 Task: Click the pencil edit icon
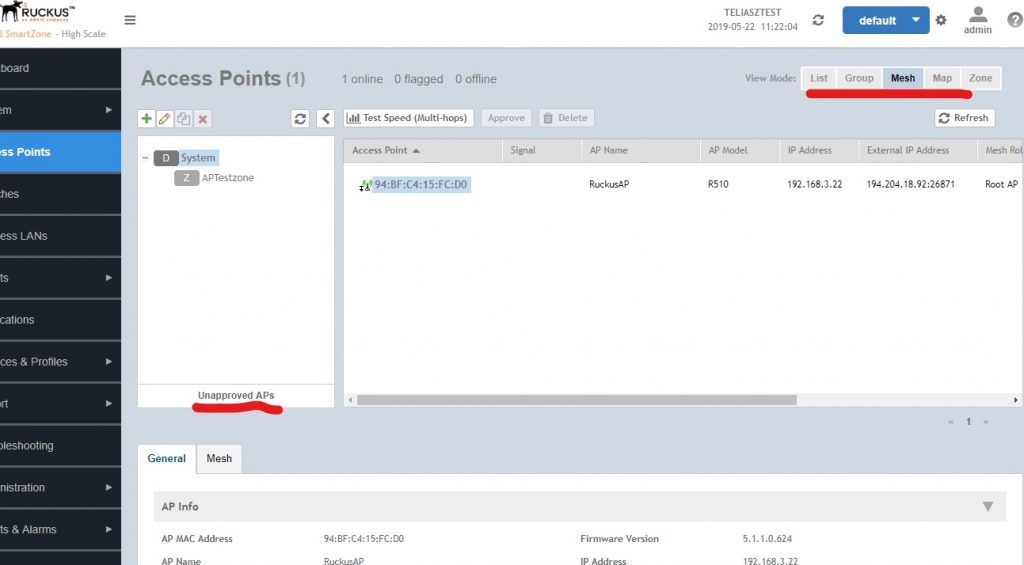[165, 119]
